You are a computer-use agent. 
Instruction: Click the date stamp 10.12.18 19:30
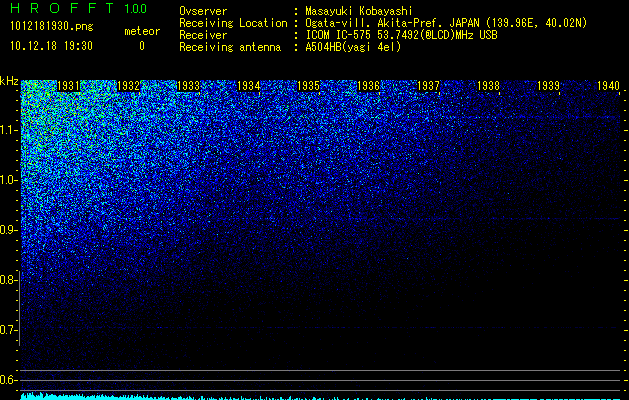point(51,46)
